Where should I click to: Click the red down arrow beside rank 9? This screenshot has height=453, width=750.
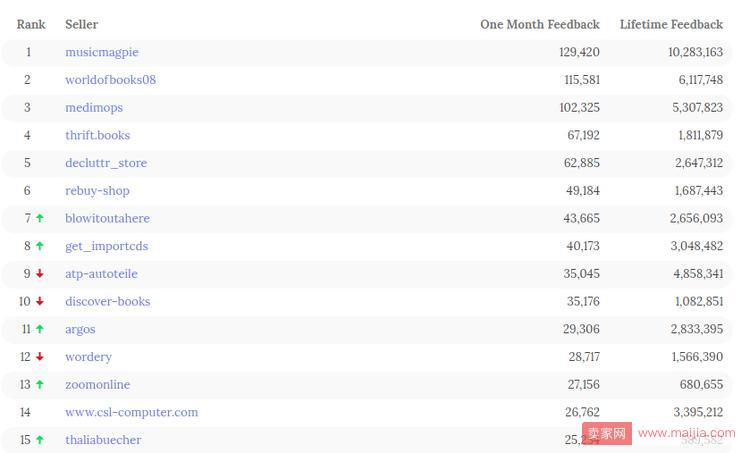[x=40, y=274]
